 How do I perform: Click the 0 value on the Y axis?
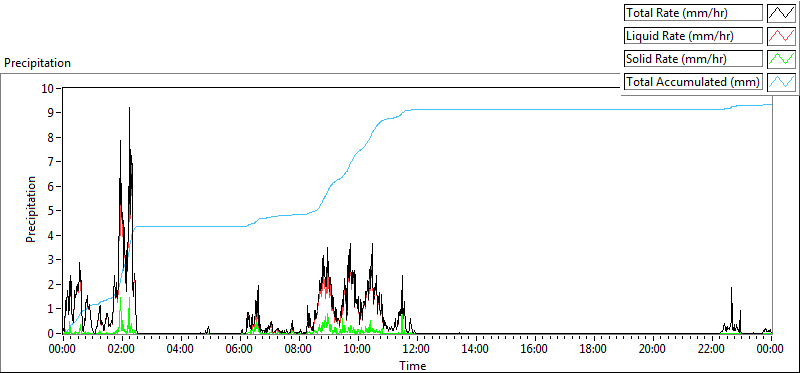click(52, 333)
